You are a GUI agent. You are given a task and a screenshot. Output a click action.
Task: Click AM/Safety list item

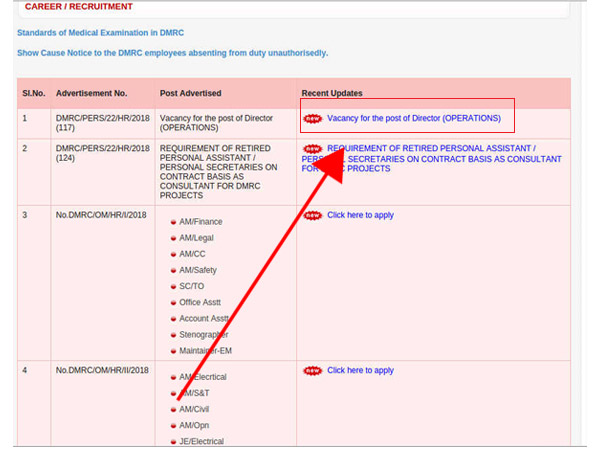(198, 270)
